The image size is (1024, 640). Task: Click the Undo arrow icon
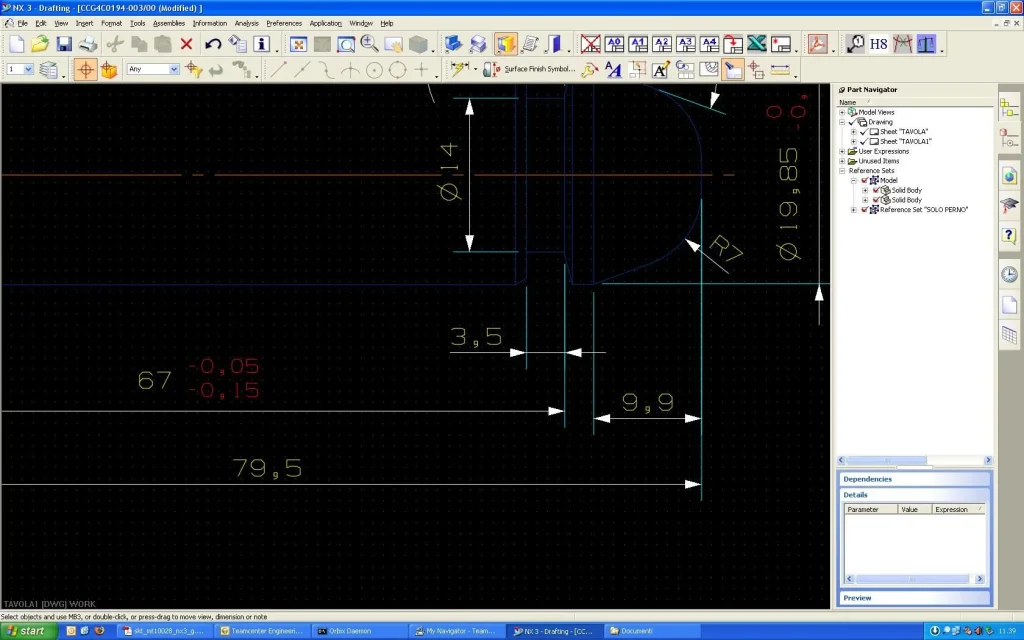pyautogui.click(x=212, y=44)
